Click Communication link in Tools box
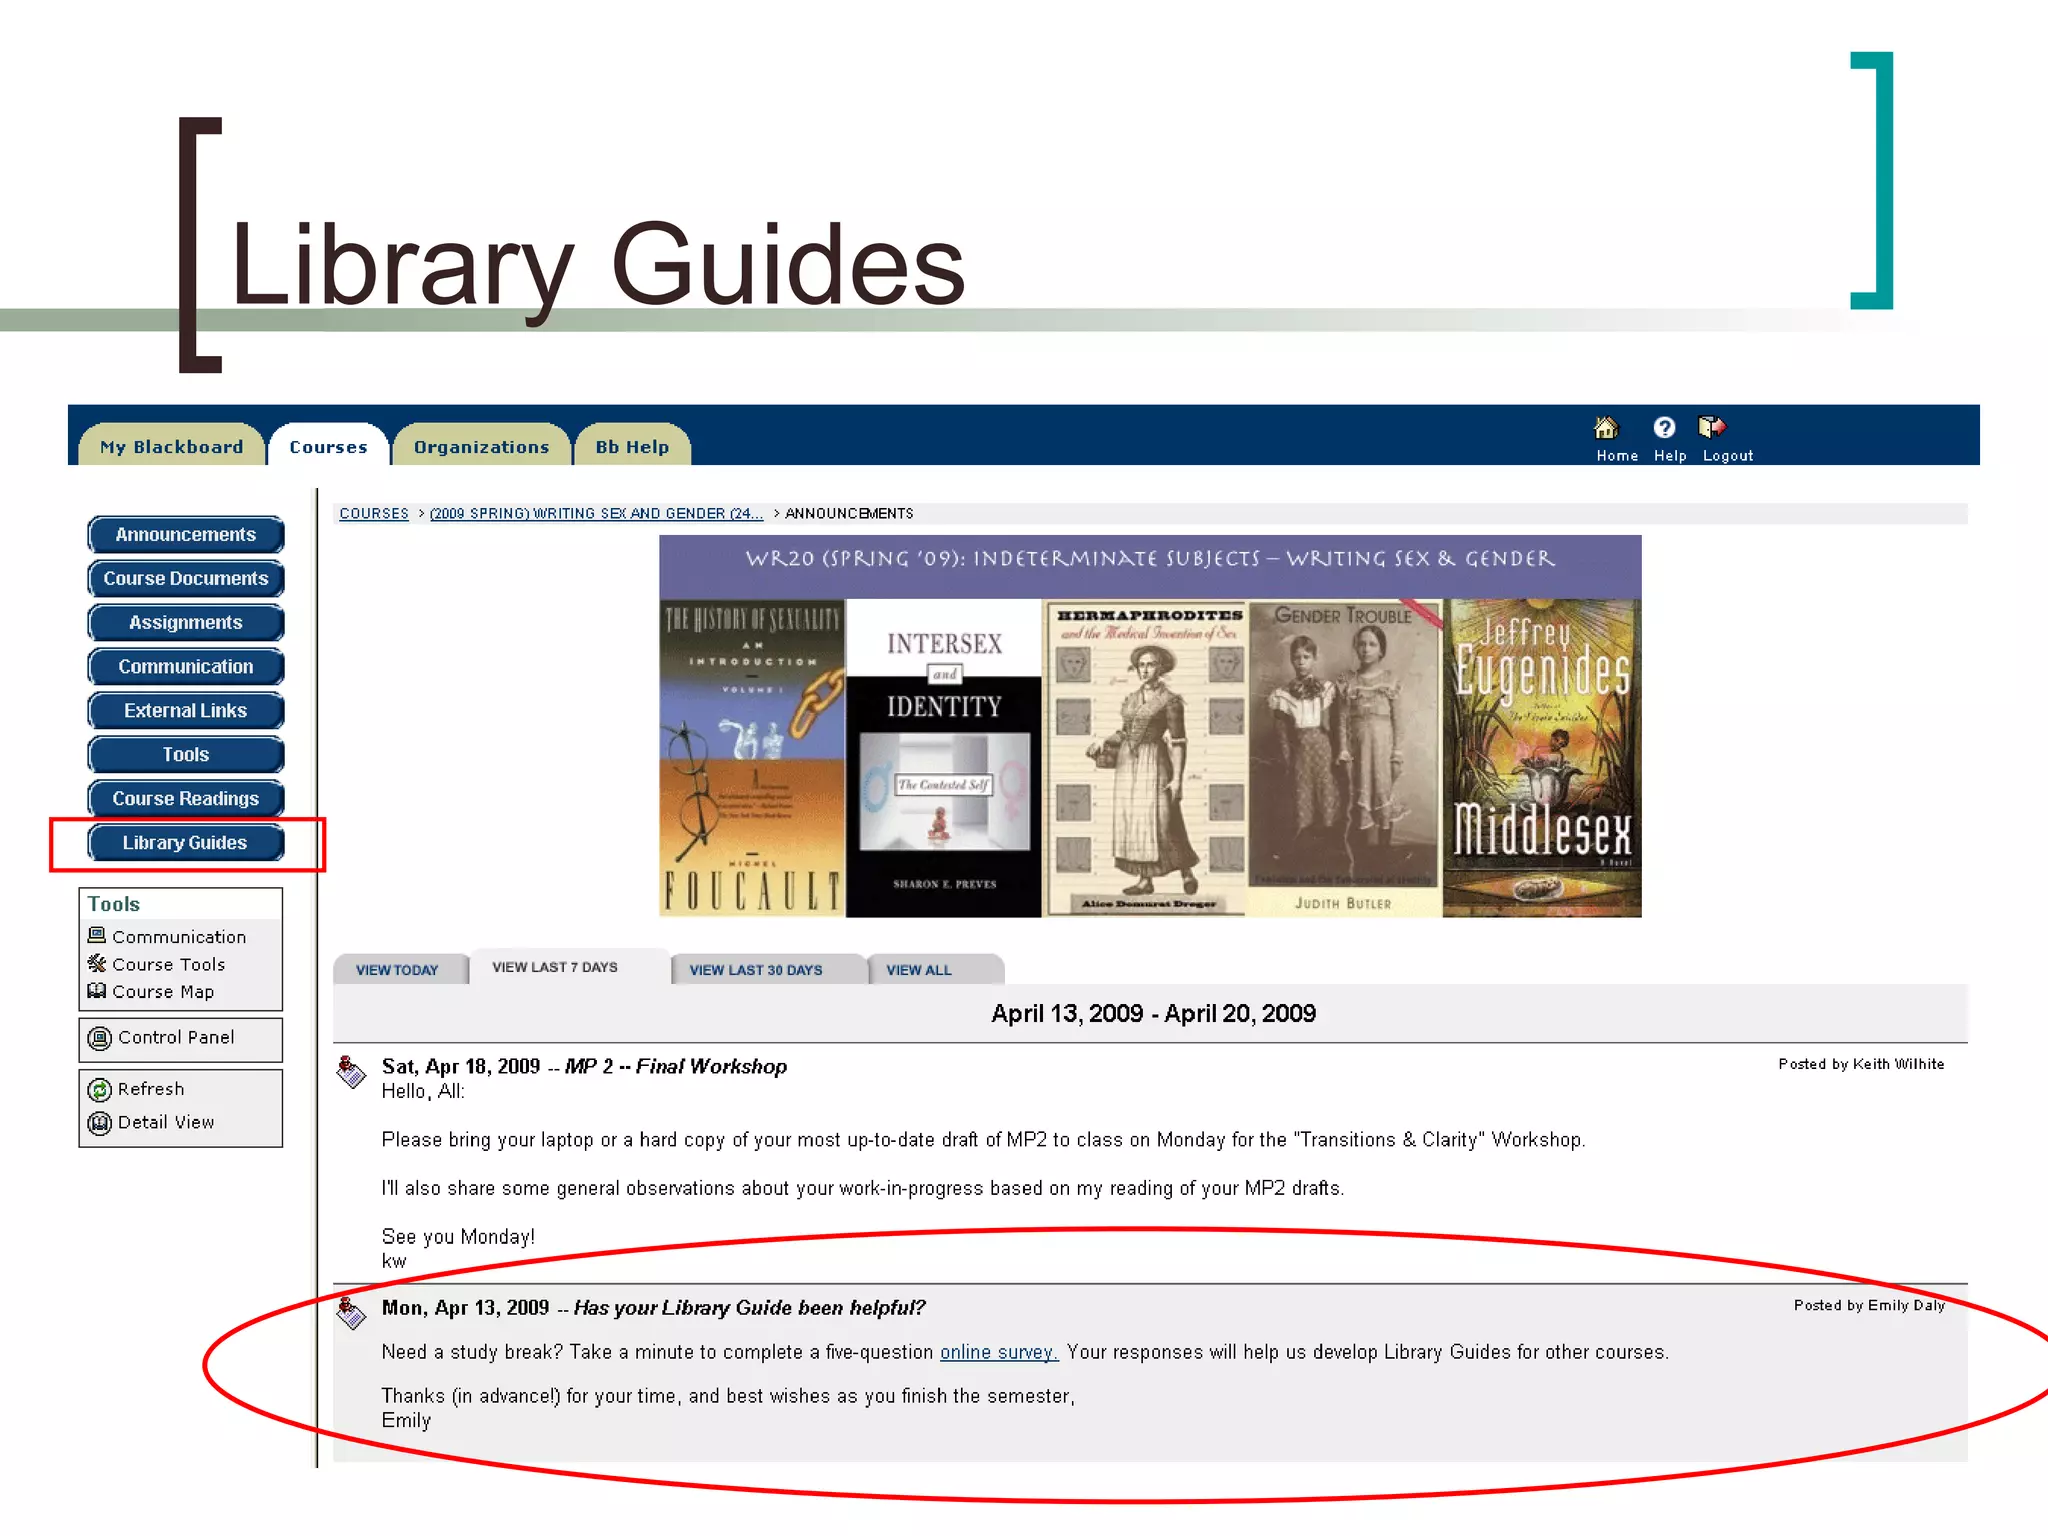Screen dimensions: 2048x1536 point(179,937)
